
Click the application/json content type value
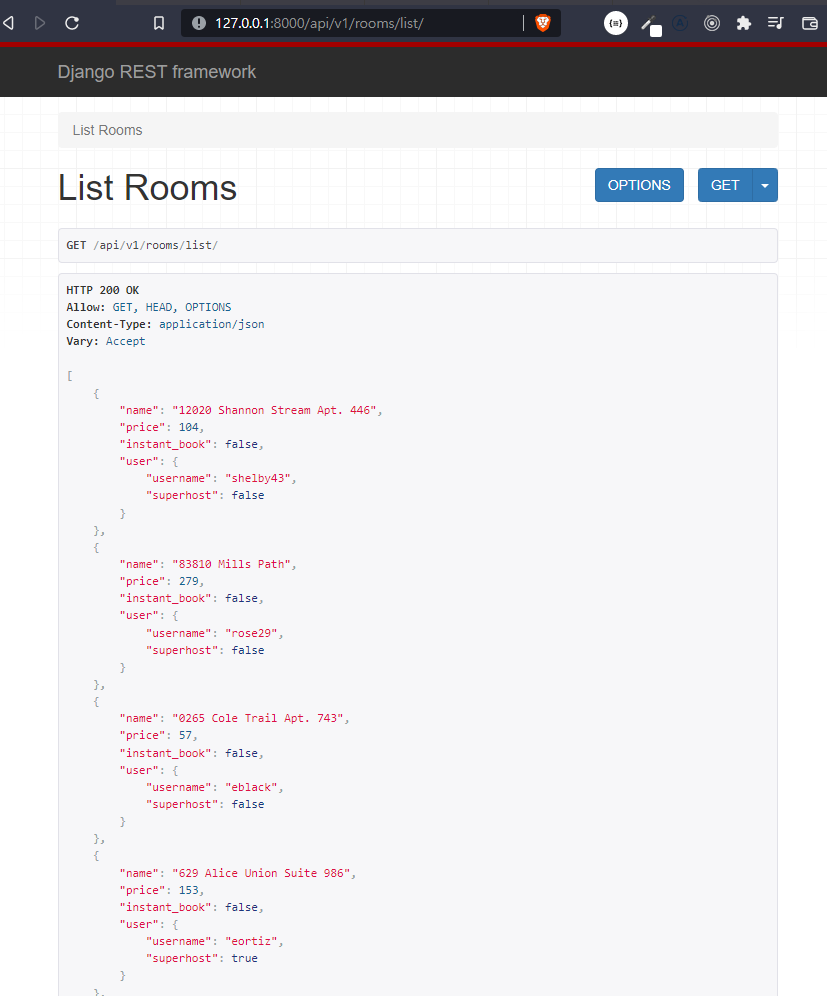point(212,324)
